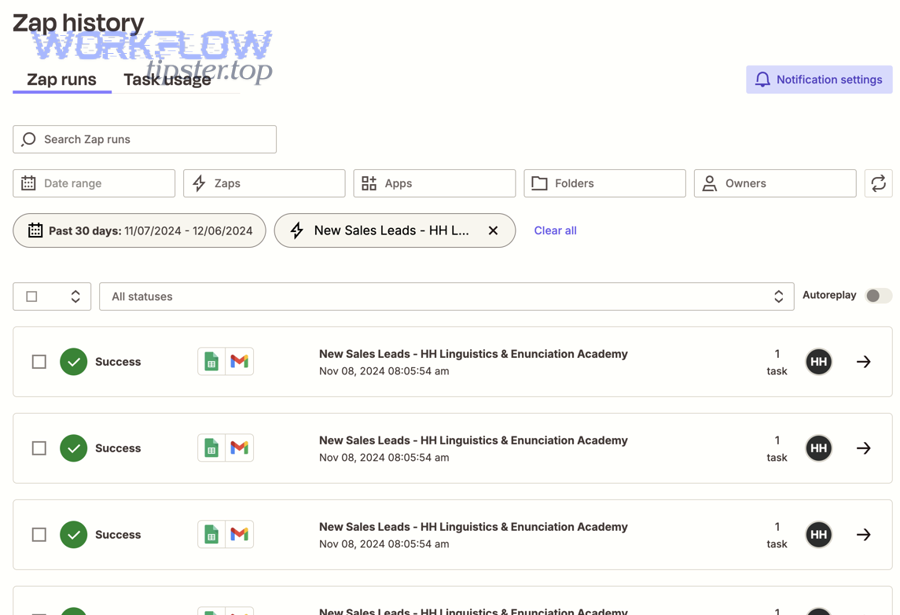Click Gmail icon in first run
900x615 pixels.
click(x=239, y=362)
